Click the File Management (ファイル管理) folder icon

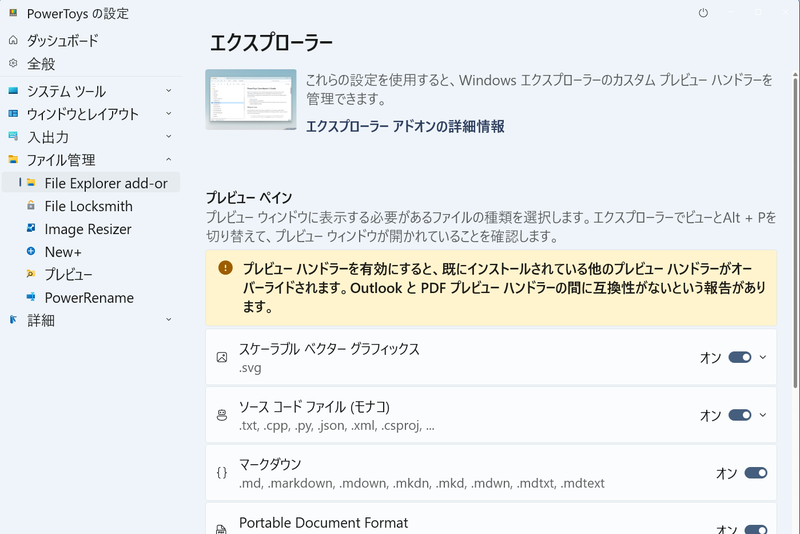point(13,160)
